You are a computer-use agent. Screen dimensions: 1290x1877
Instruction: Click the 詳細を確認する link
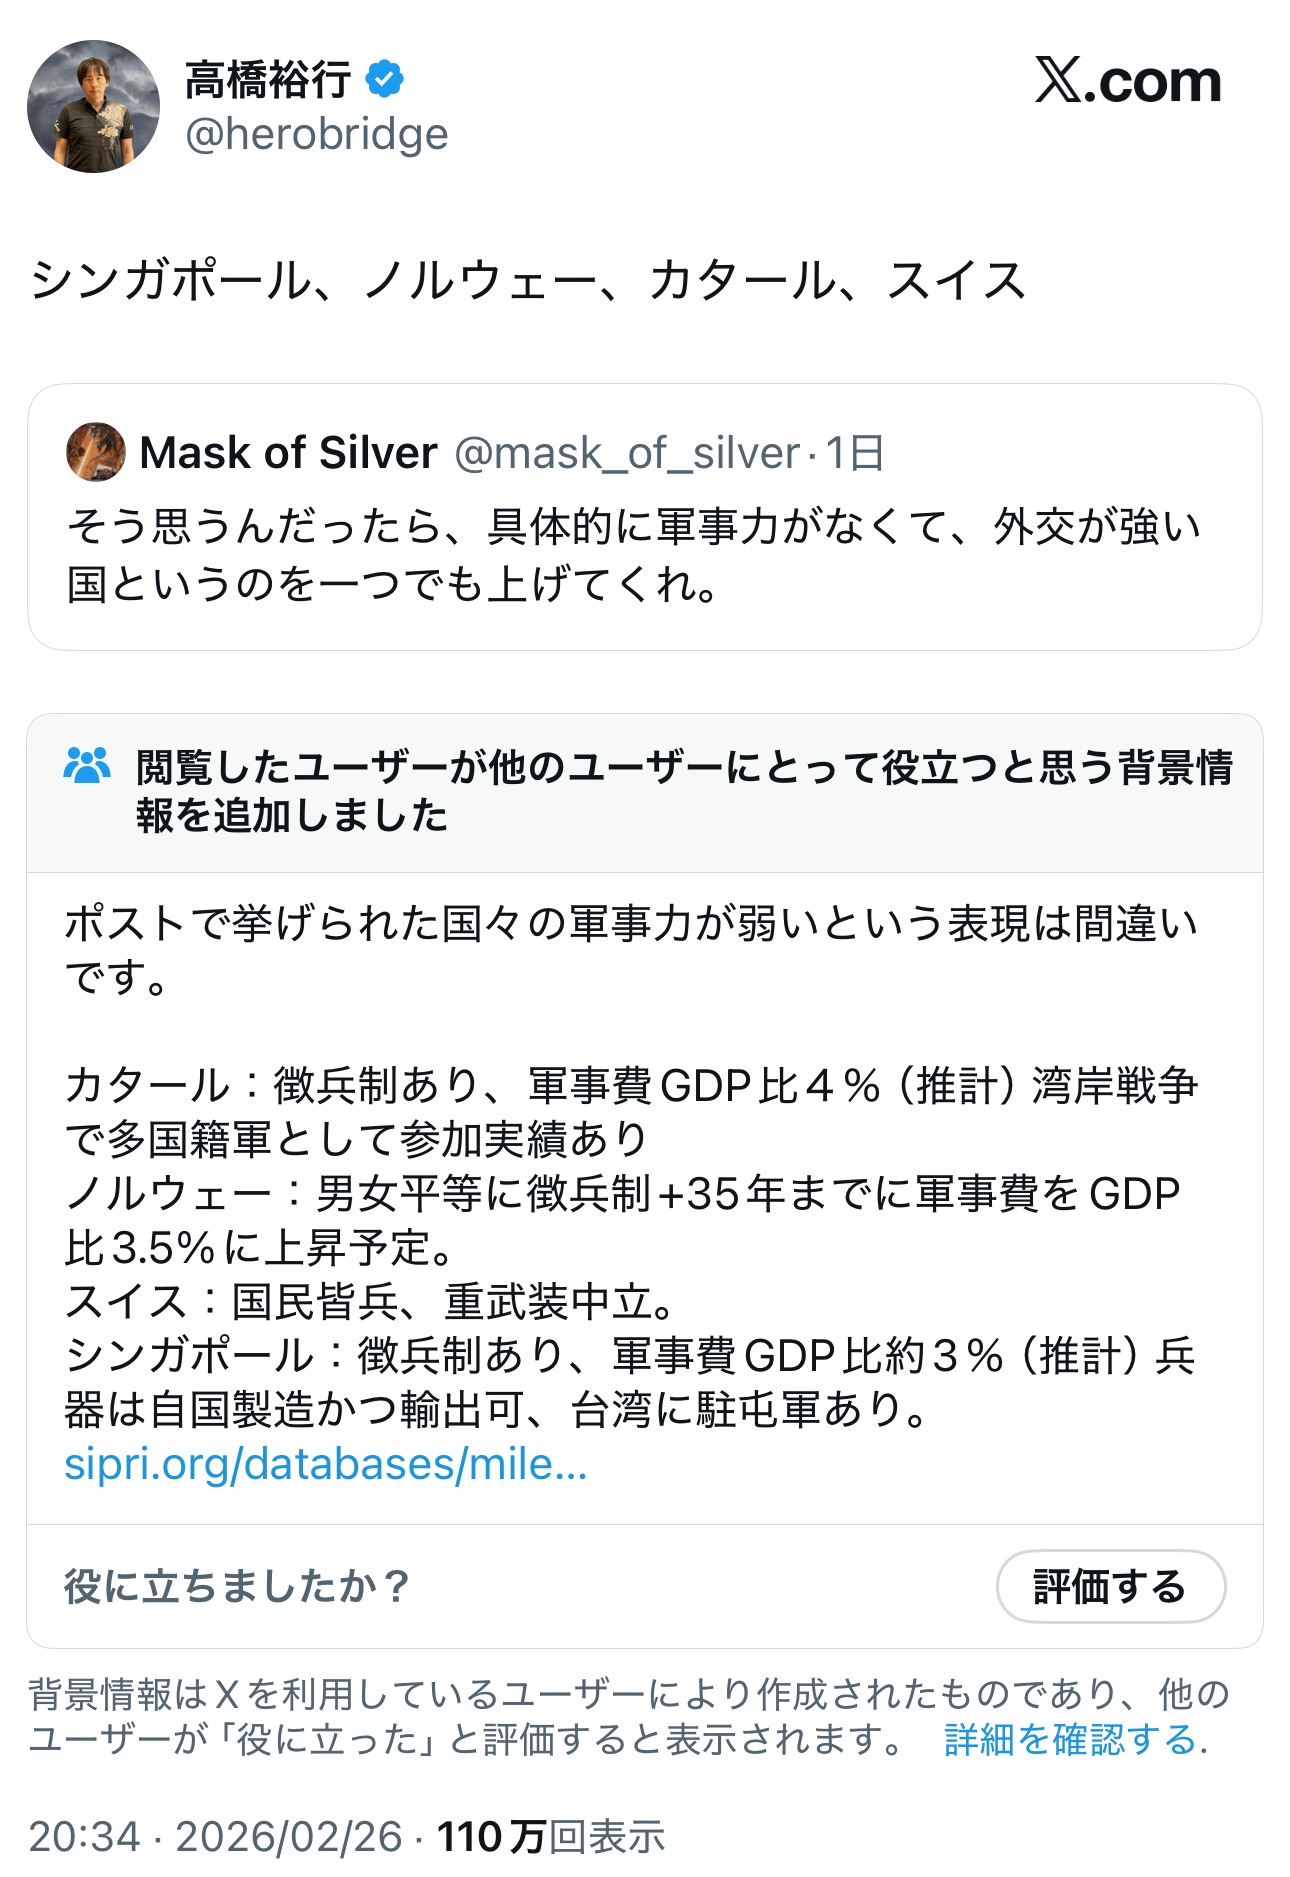point(1070,1740)
